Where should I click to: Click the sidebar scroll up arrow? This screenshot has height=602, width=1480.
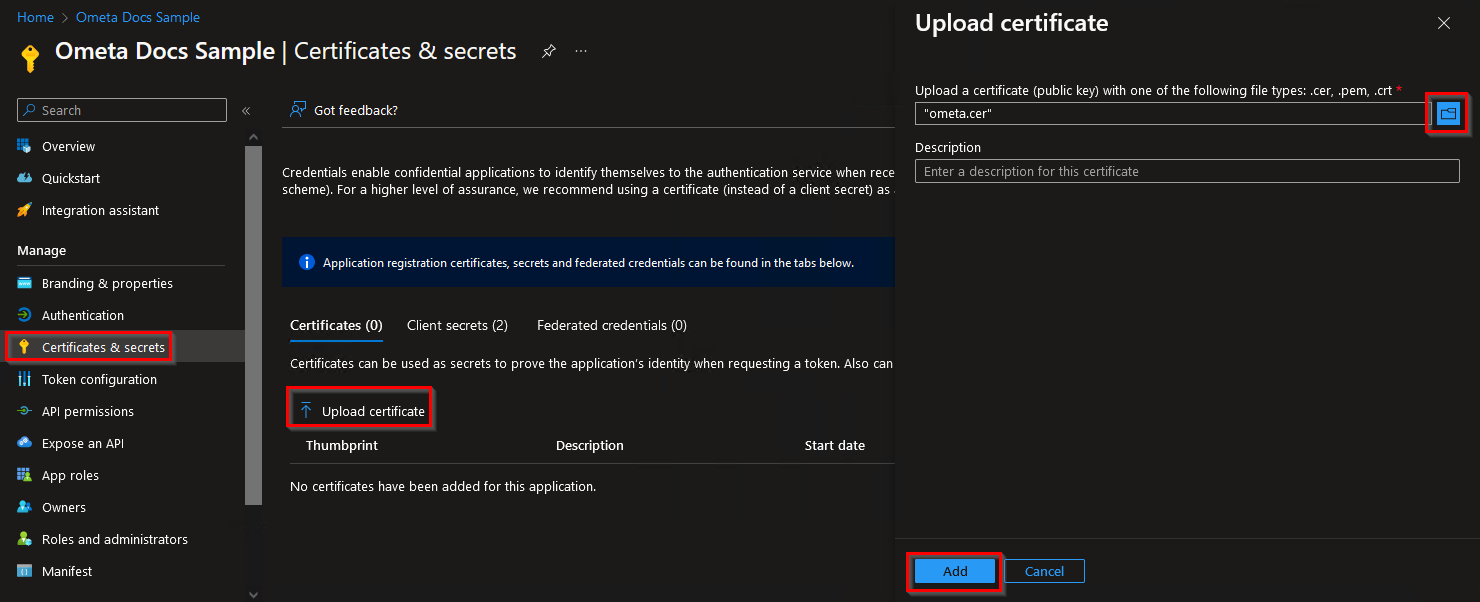253,137
